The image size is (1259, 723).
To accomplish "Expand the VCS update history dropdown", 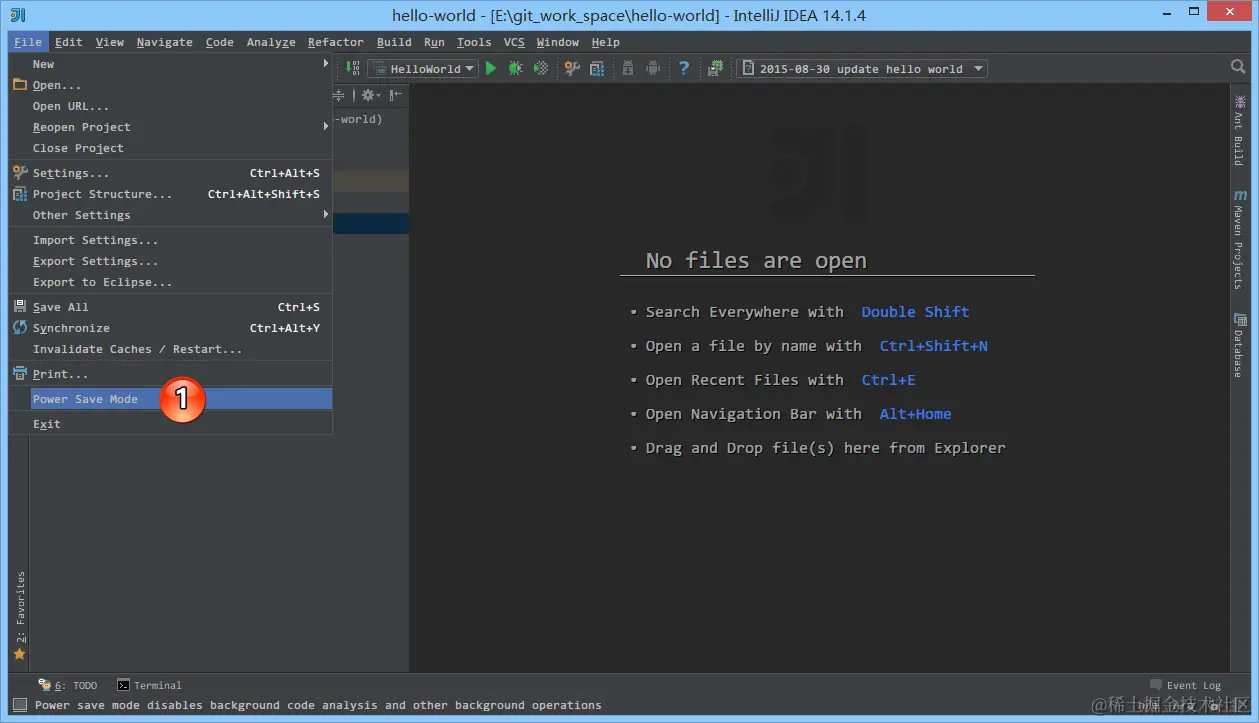I will (x=977, y=68).
